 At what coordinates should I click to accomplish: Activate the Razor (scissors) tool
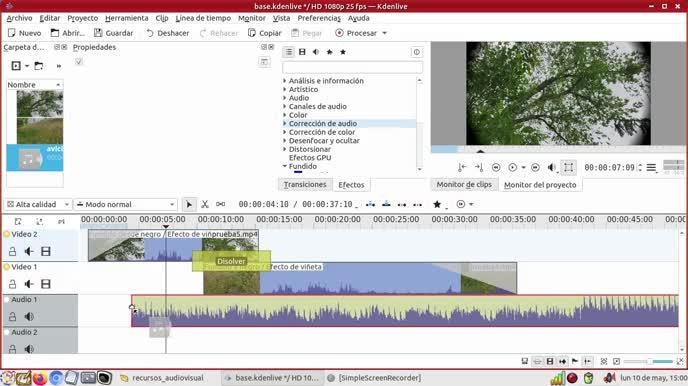(x=205, y=204)
